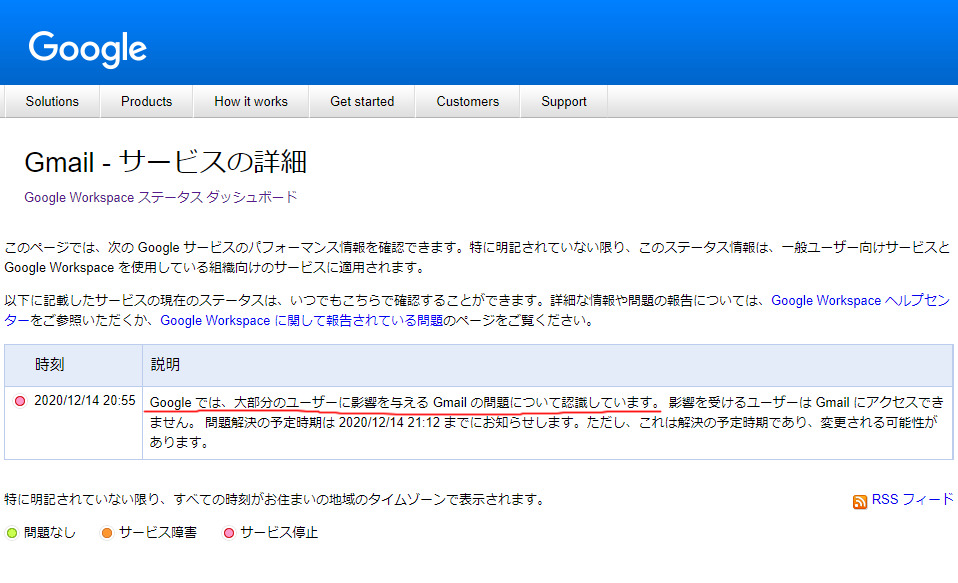
Task: Click the orange RSS feed icon
Action: (x=860, y=502)
